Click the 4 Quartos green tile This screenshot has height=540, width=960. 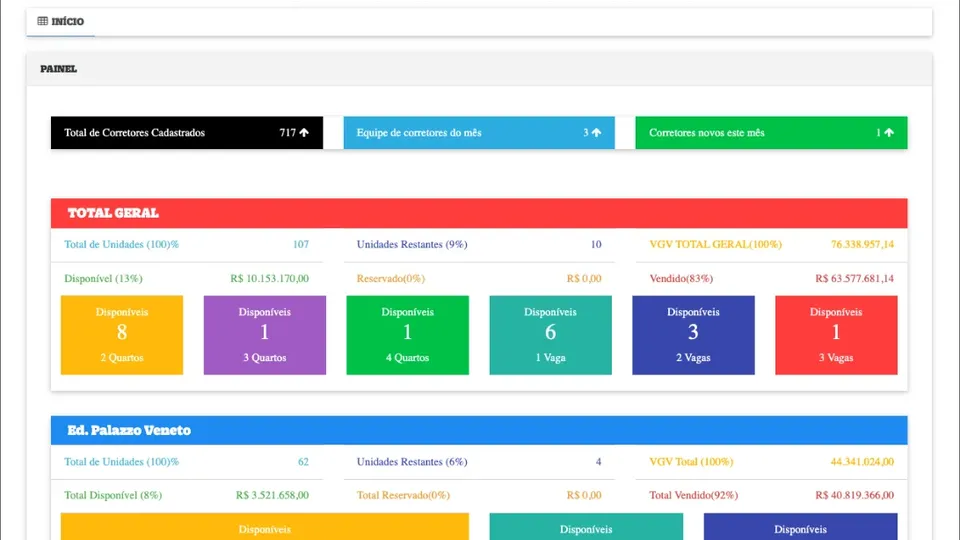point(408,335)
